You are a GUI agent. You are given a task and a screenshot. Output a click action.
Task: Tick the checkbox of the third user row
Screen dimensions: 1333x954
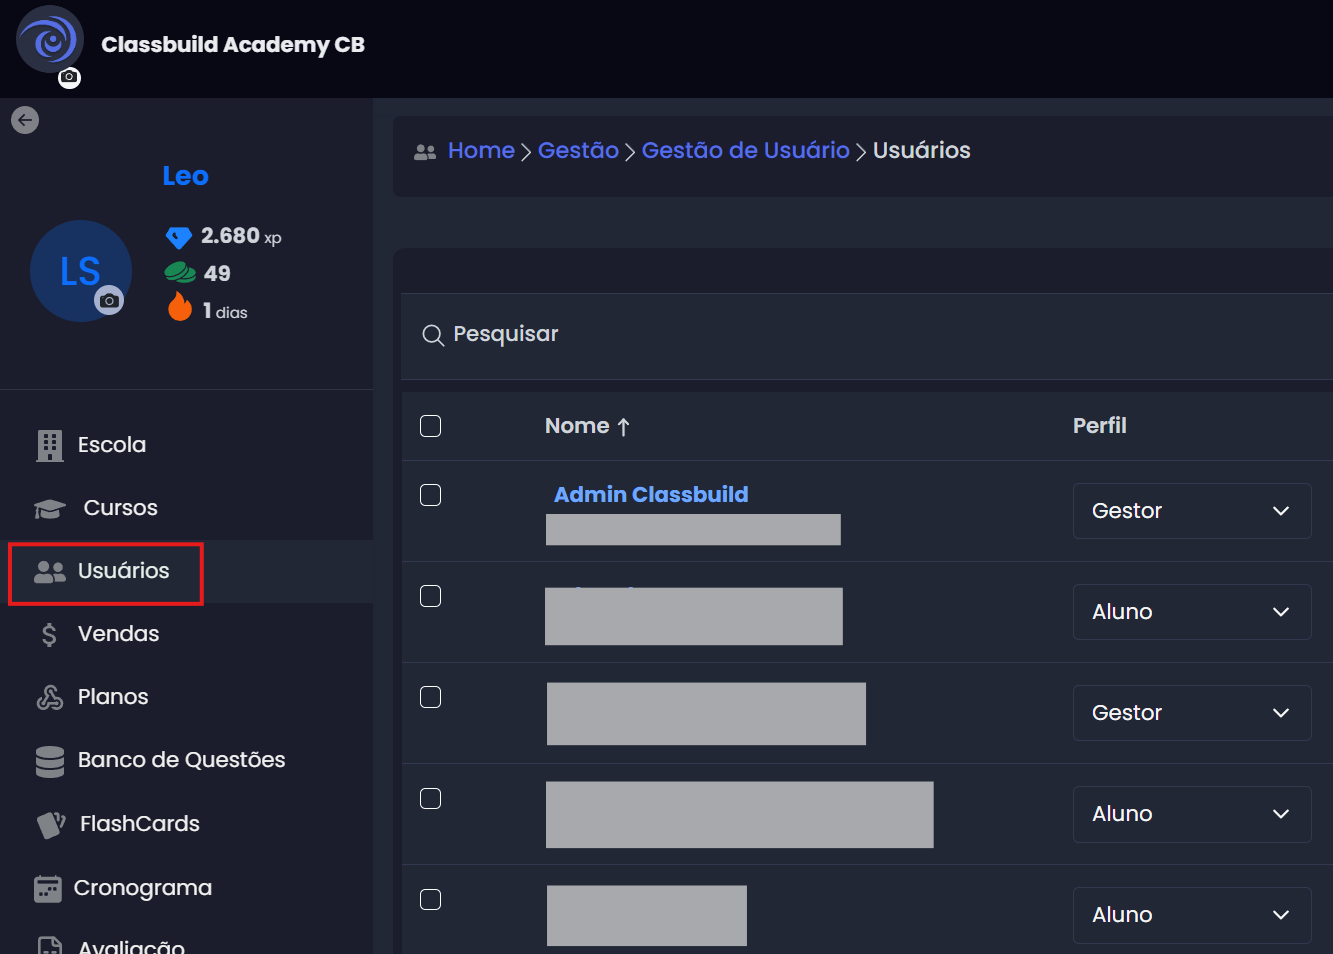coord(431,697)
